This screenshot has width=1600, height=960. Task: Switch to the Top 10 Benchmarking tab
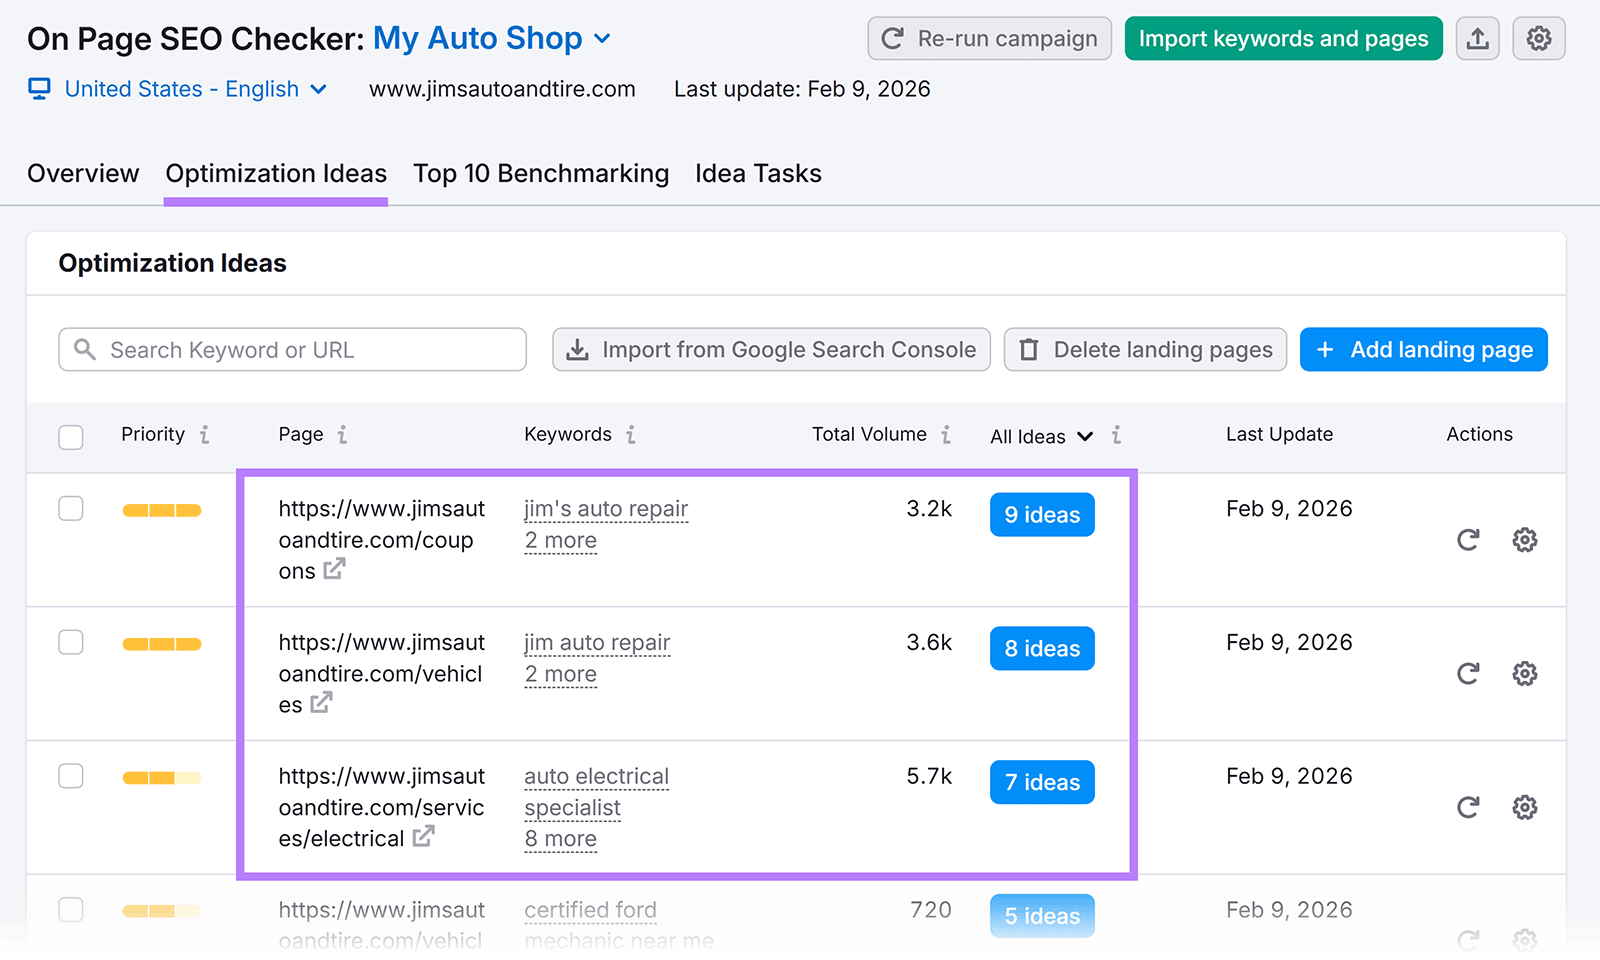point(541,173)
